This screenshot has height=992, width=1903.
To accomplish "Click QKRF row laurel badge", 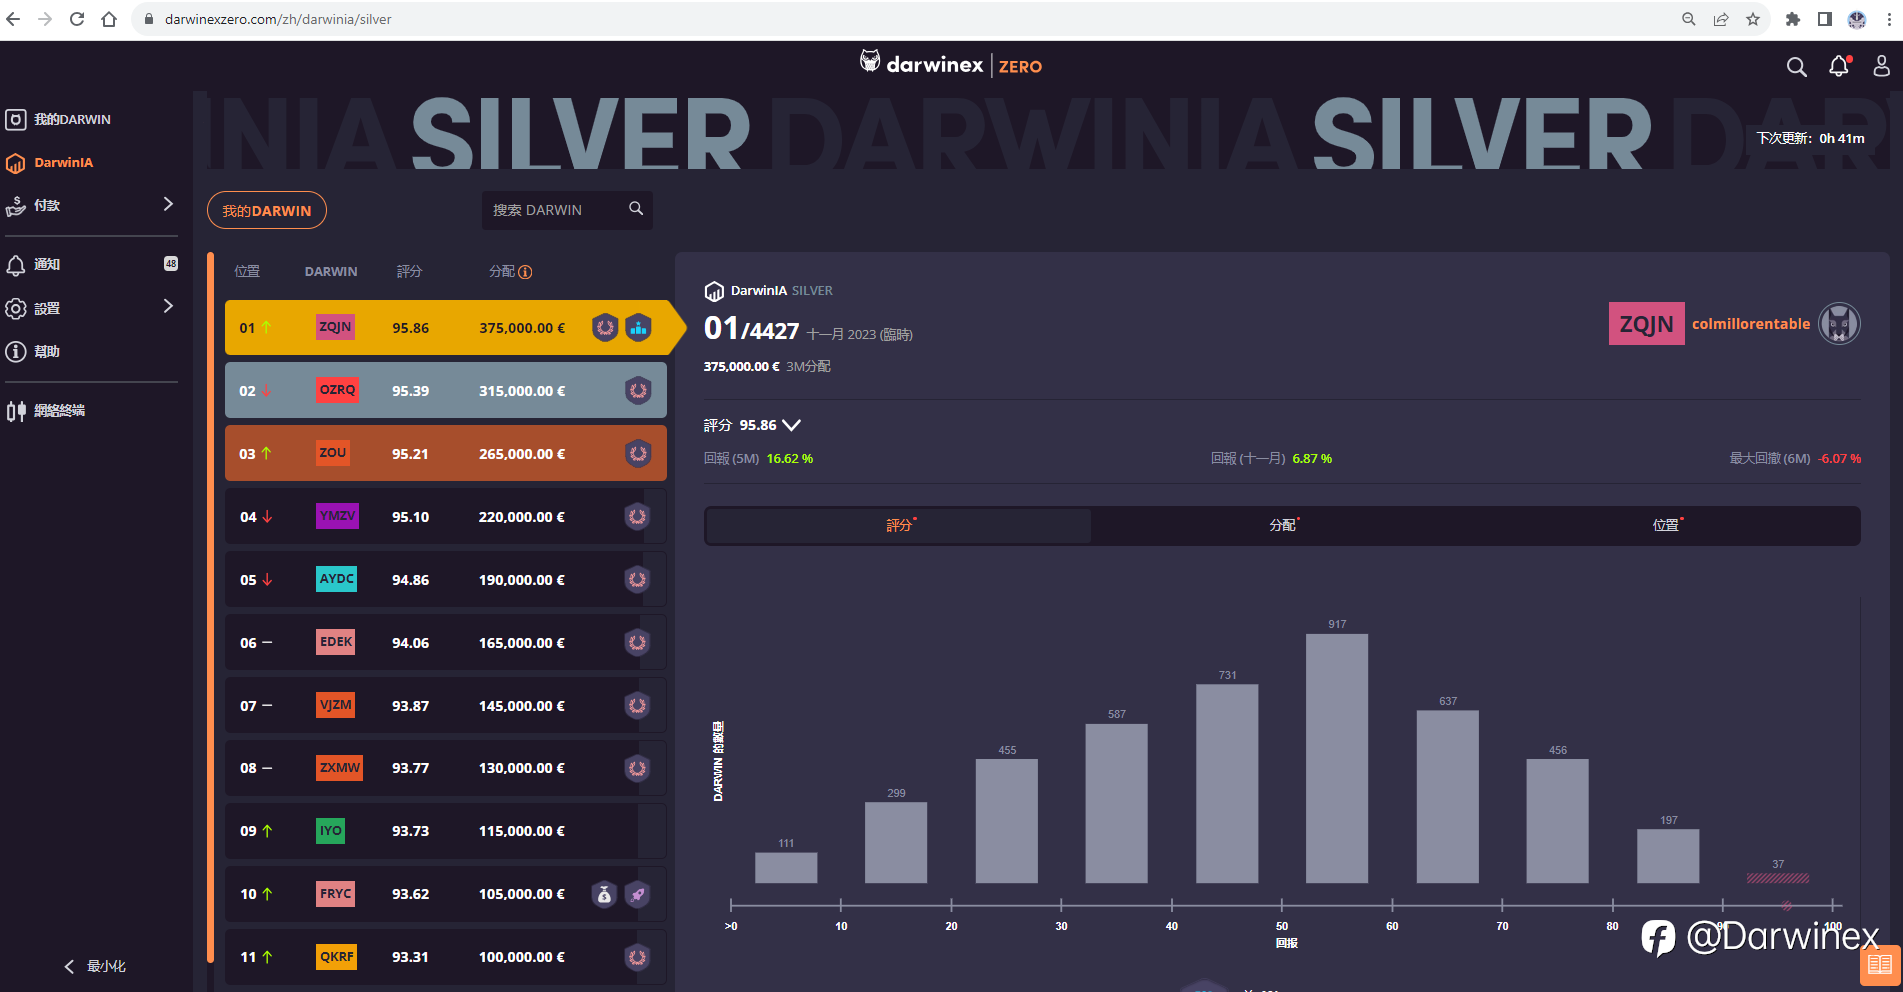I will (x=638, y=957).
